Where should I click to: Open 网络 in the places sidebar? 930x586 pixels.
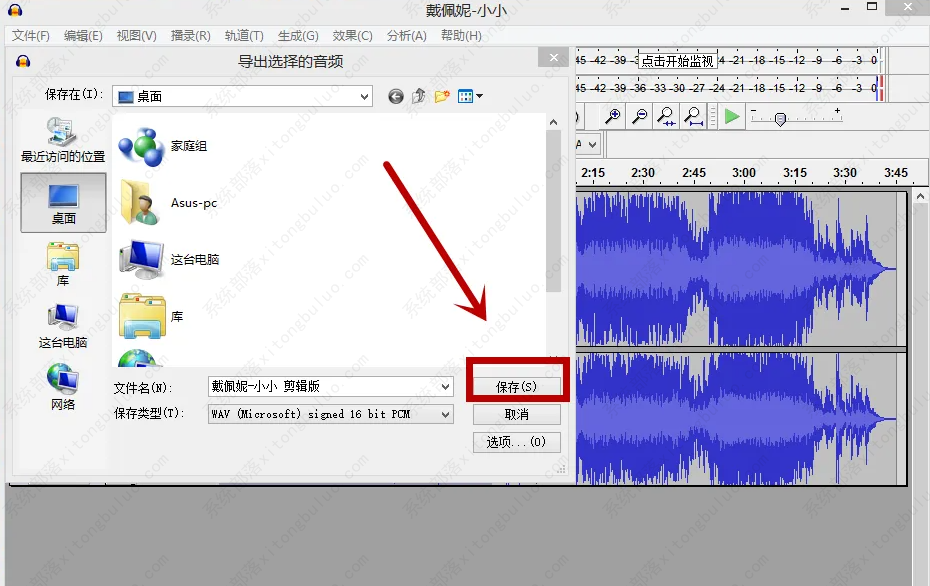pos(63,387)
